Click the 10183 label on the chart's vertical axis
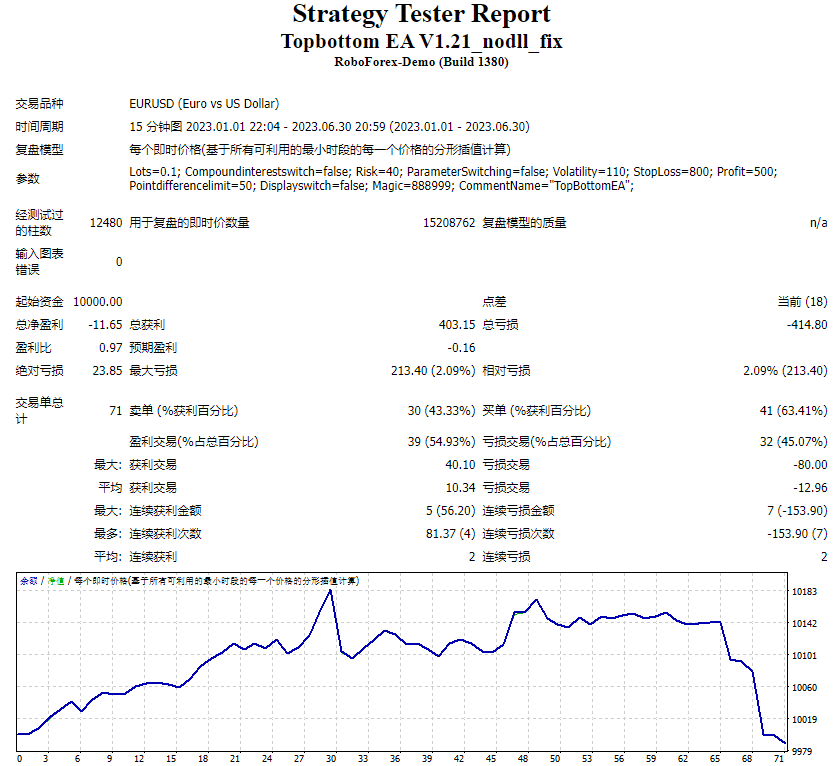 coord(806,592)
